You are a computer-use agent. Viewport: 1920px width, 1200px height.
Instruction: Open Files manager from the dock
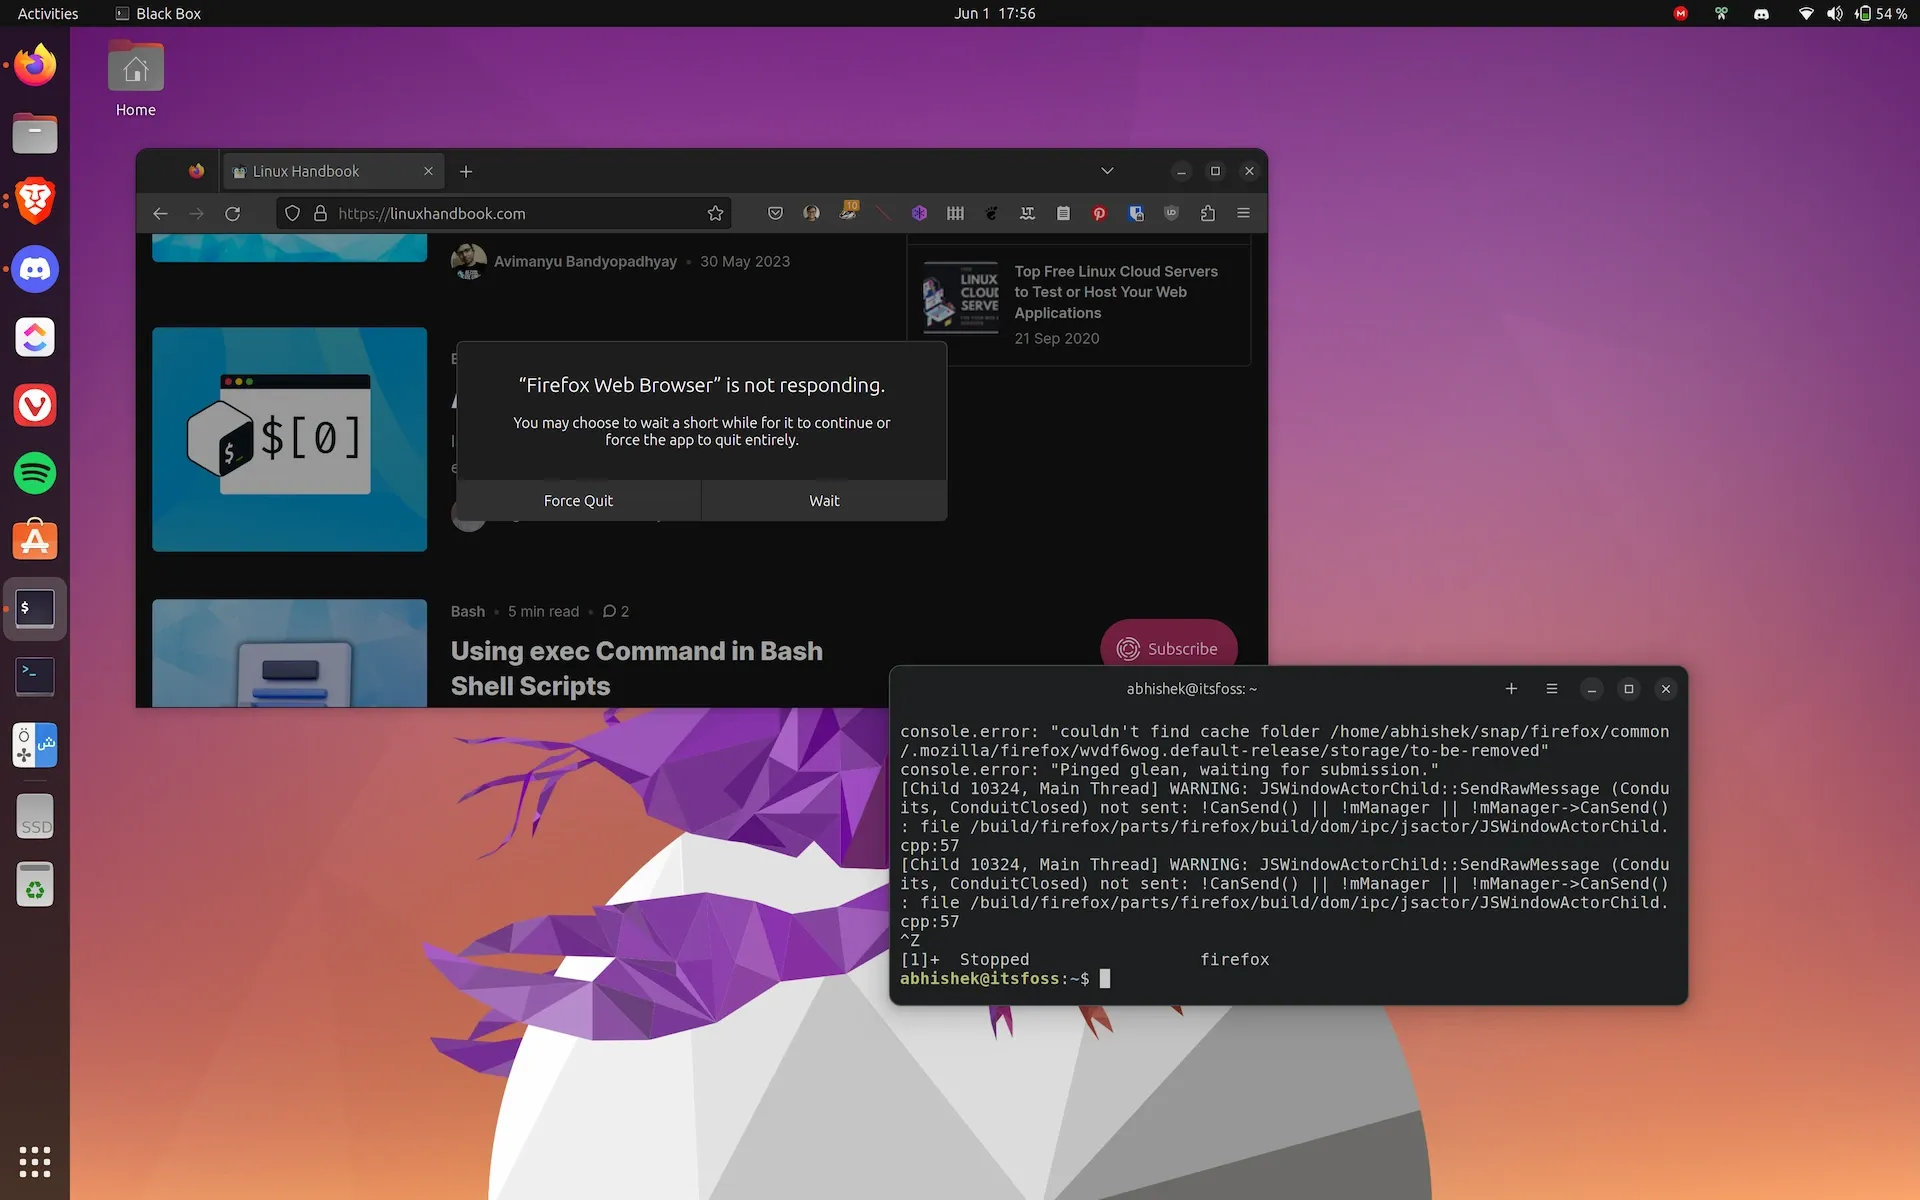point(35,133)
